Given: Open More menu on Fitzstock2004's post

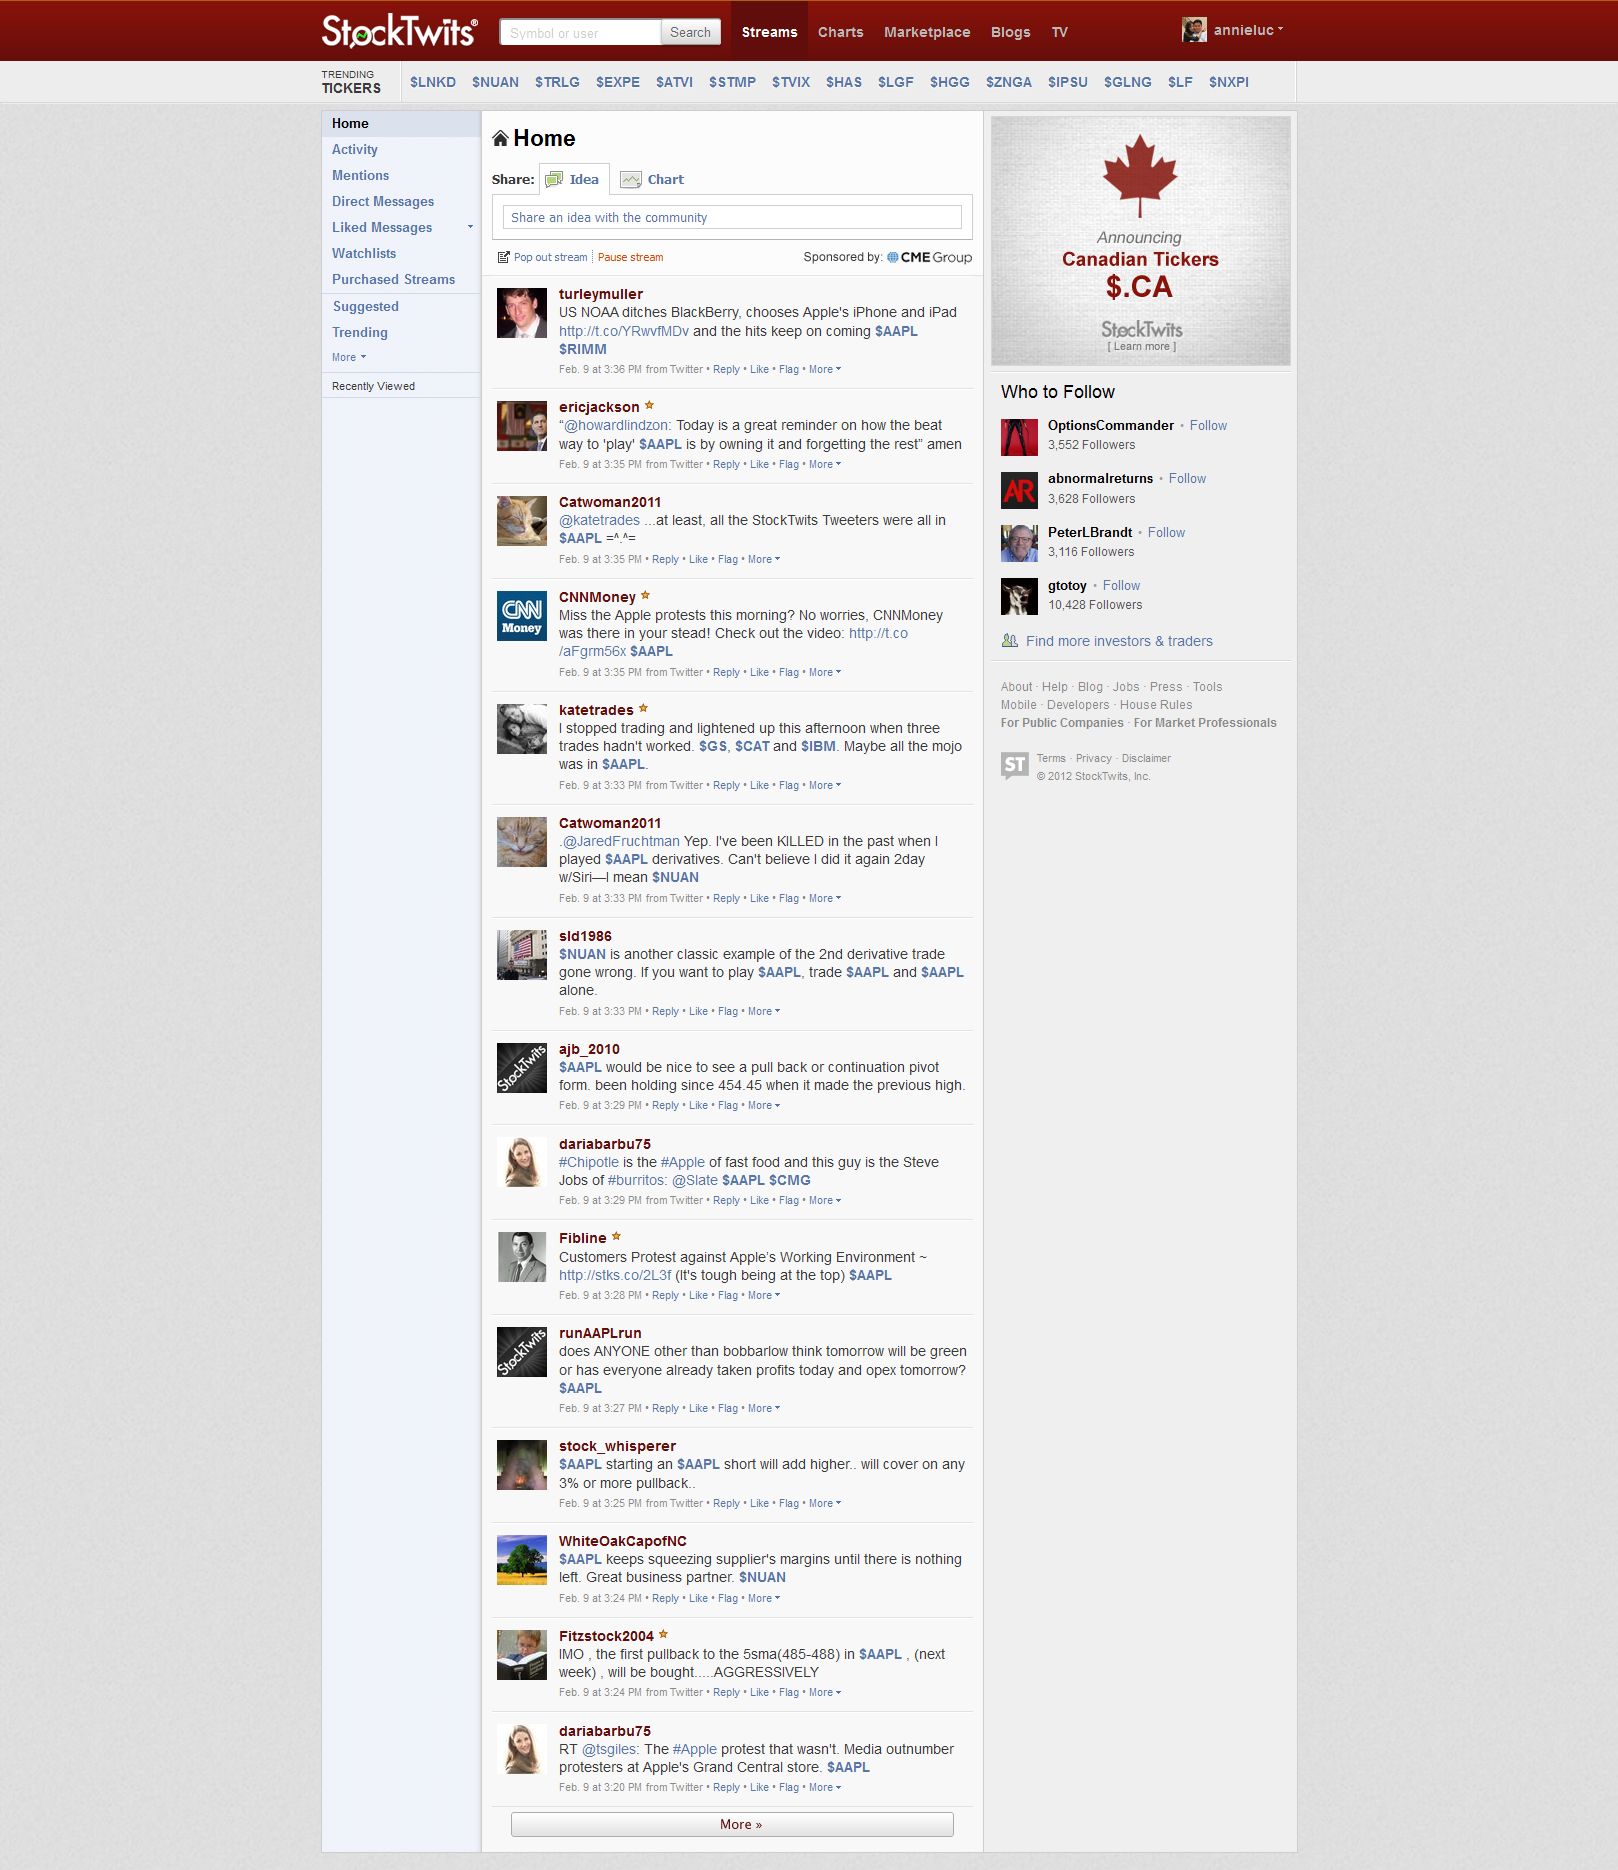Looking at the screenshot, I should pos(824,1693).
